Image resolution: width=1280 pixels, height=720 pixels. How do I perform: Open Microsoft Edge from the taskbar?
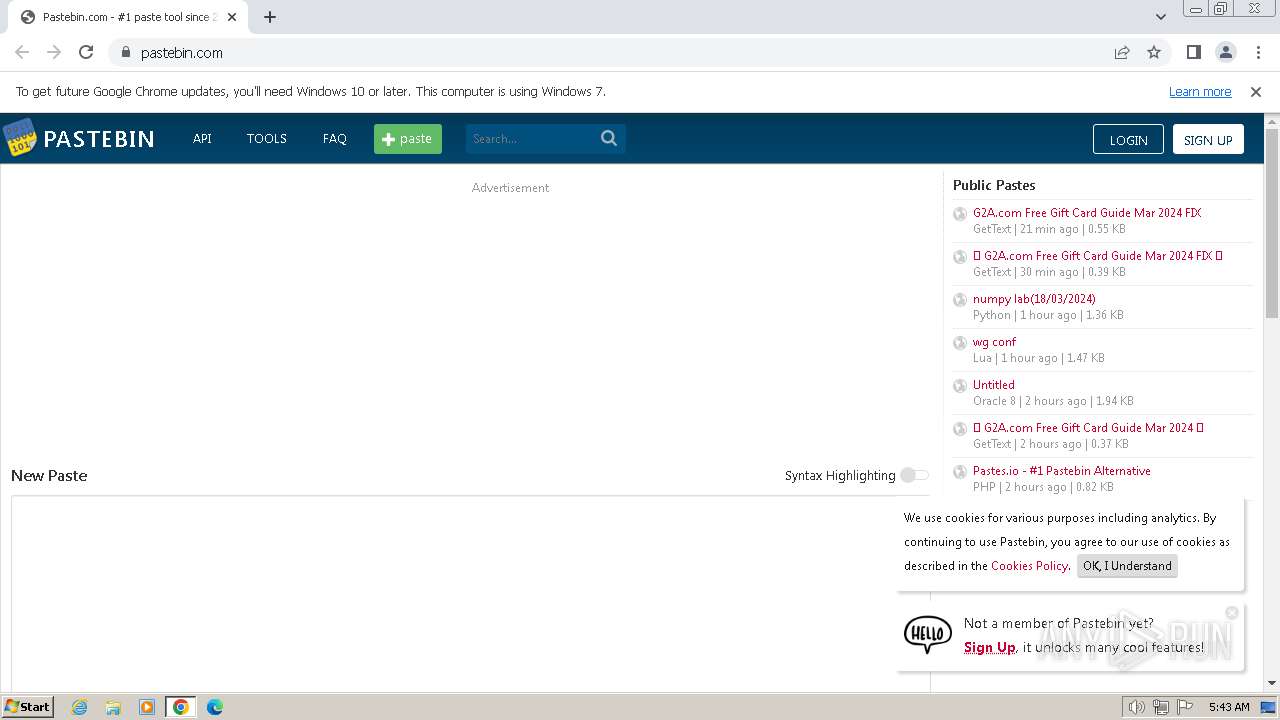point(215,707)
